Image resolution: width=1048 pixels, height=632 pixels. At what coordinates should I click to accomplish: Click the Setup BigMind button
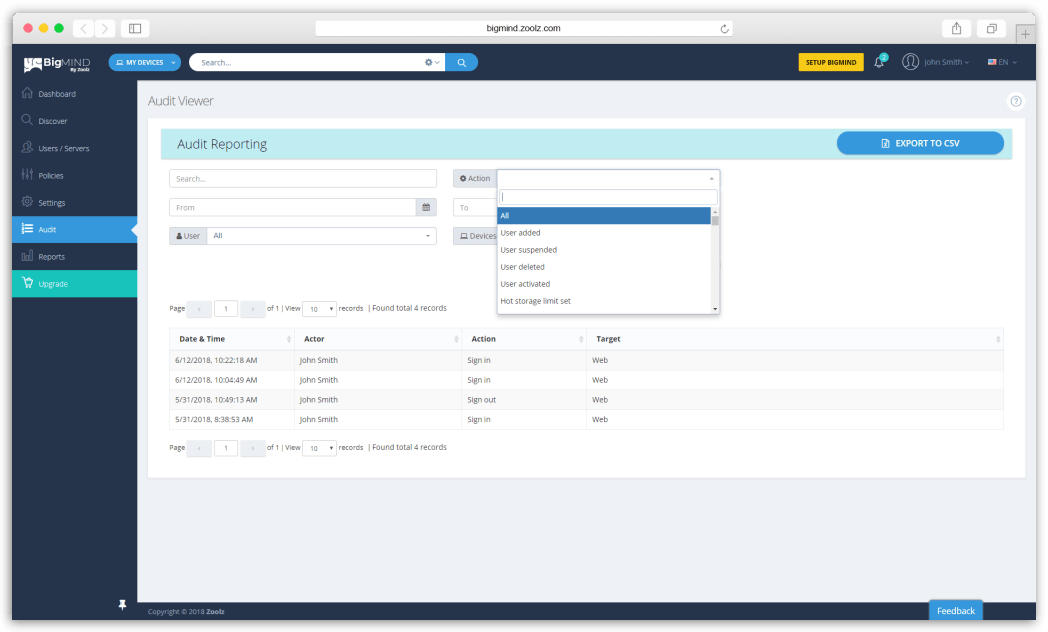(830, 62)
